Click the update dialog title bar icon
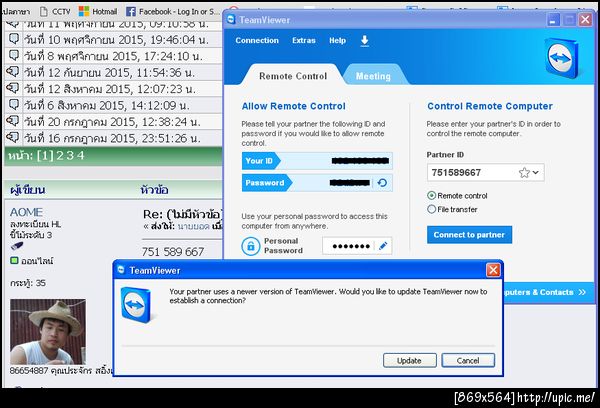Screen dimensions: 600x408 coord(121,270)
